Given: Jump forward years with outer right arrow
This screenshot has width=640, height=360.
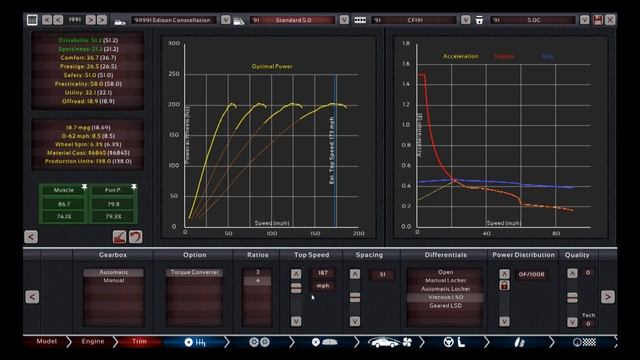Looking at the screenshot, I should [102, 20].
